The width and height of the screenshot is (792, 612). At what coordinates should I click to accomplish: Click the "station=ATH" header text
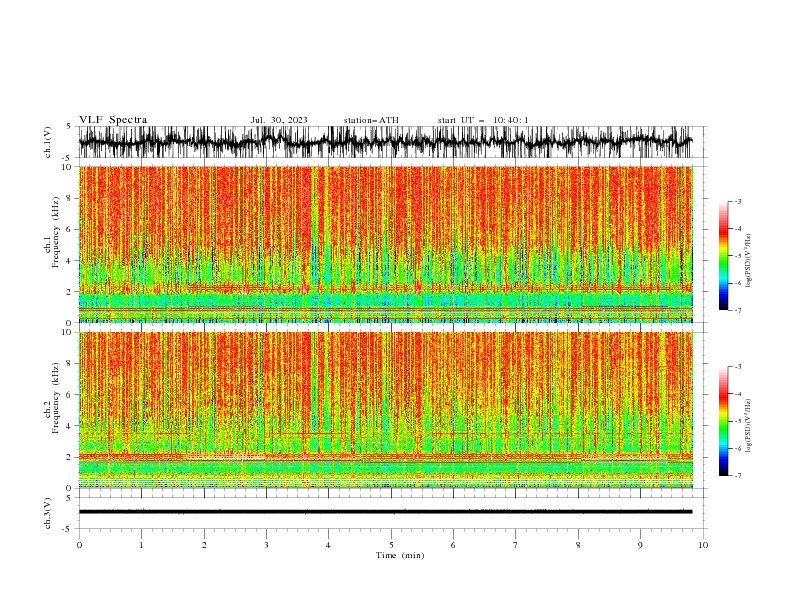click(x=371, y=120)
